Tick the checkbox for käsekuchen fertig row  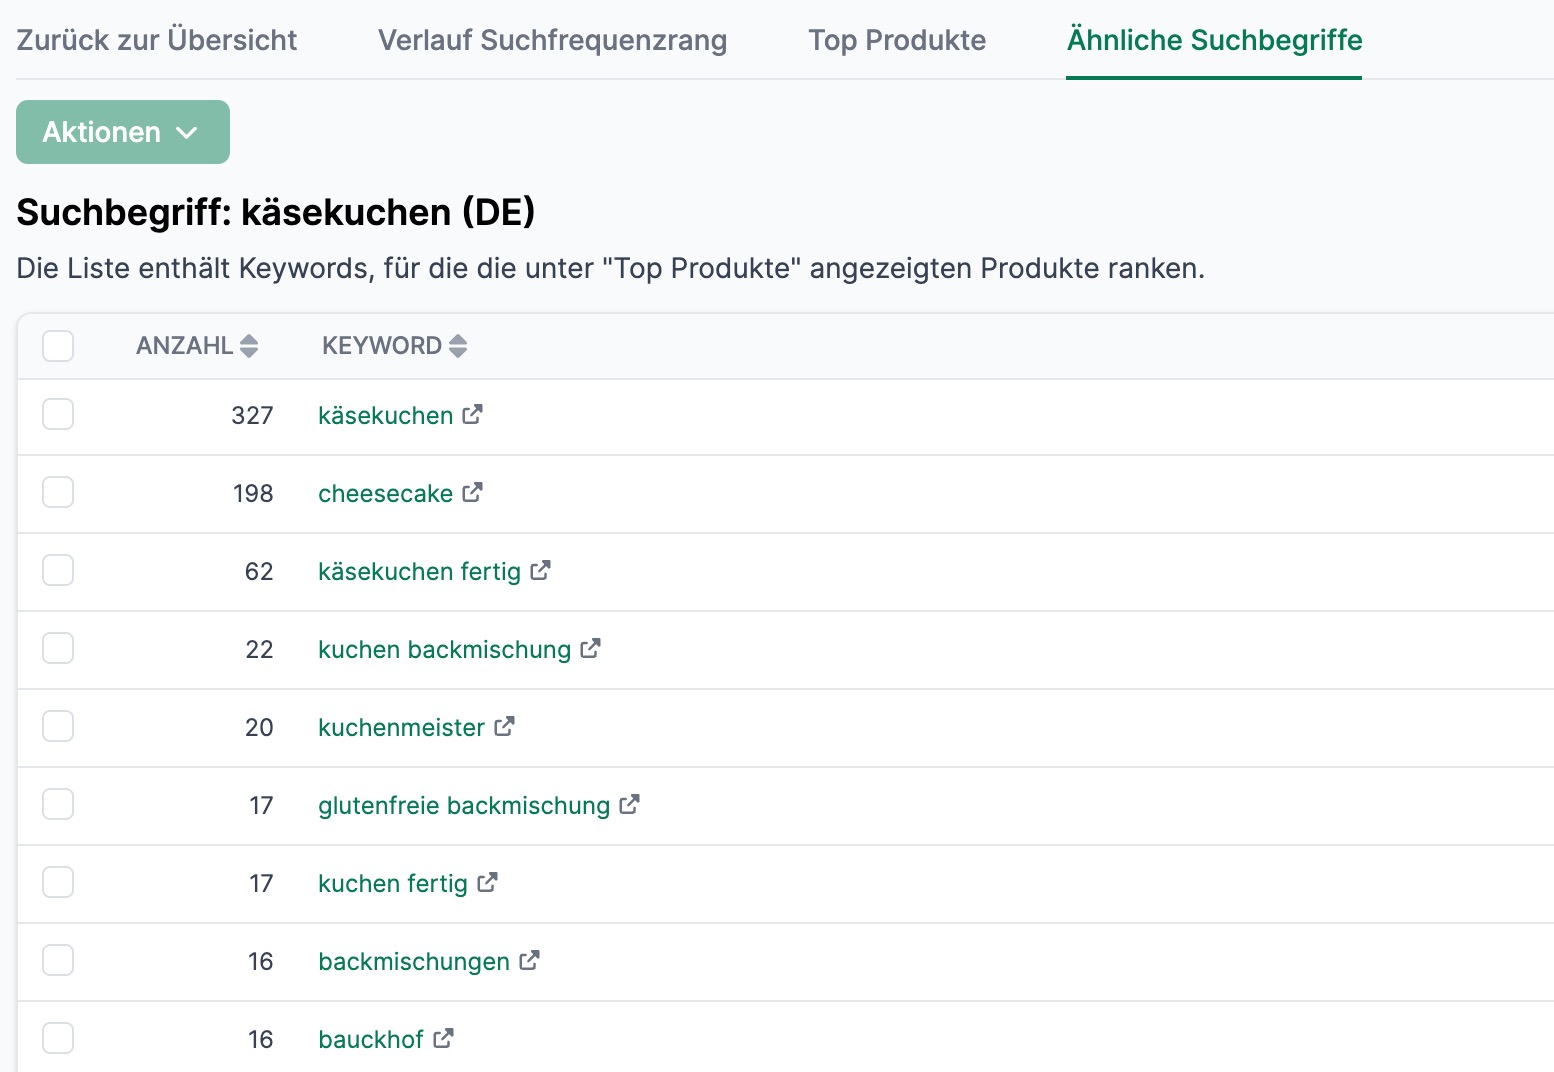click(58, 570)
